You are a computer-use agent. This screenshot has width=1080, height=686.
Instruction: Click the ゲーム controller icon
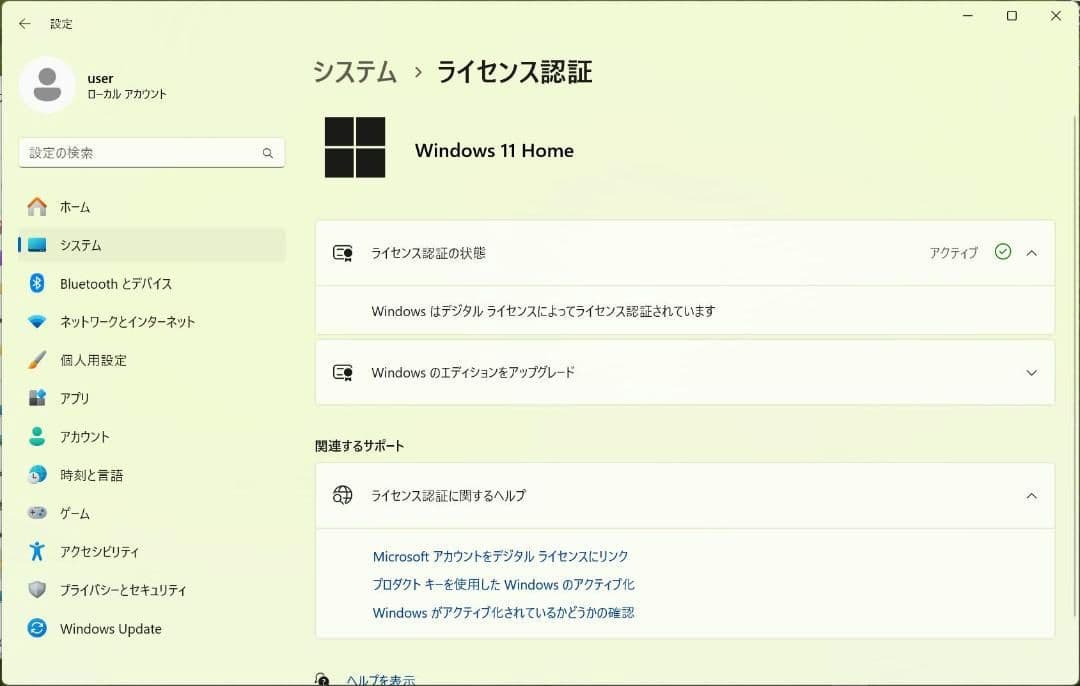click(37, 513)
